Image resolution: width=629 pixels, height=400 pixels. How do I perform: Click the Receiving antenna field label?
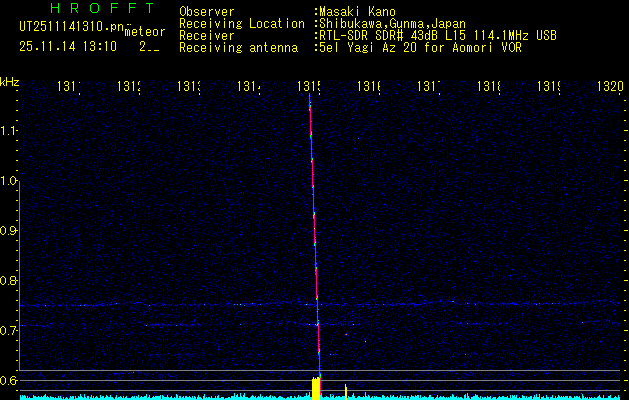pyautogui.click(x=238, y=47)
